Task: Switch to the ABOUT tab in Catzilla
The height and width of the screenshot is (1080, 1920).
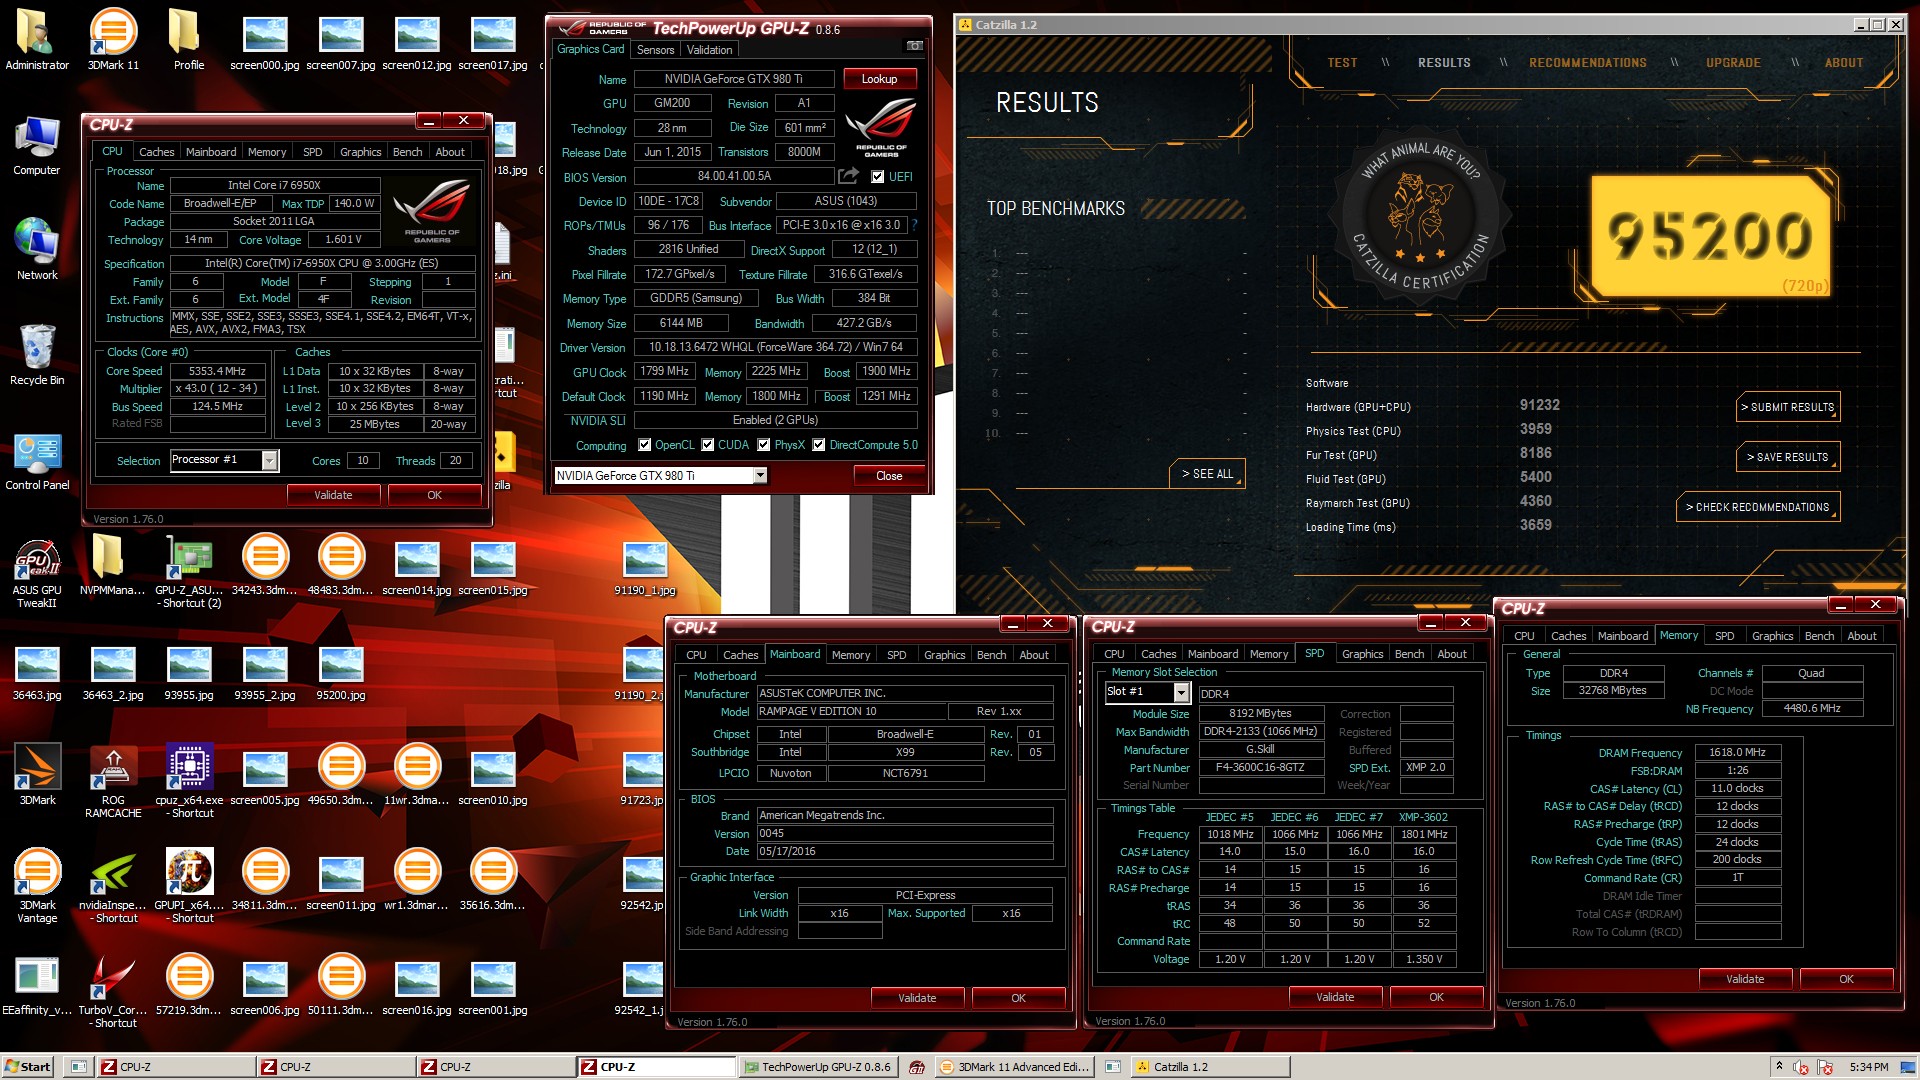Action: 1843,62
